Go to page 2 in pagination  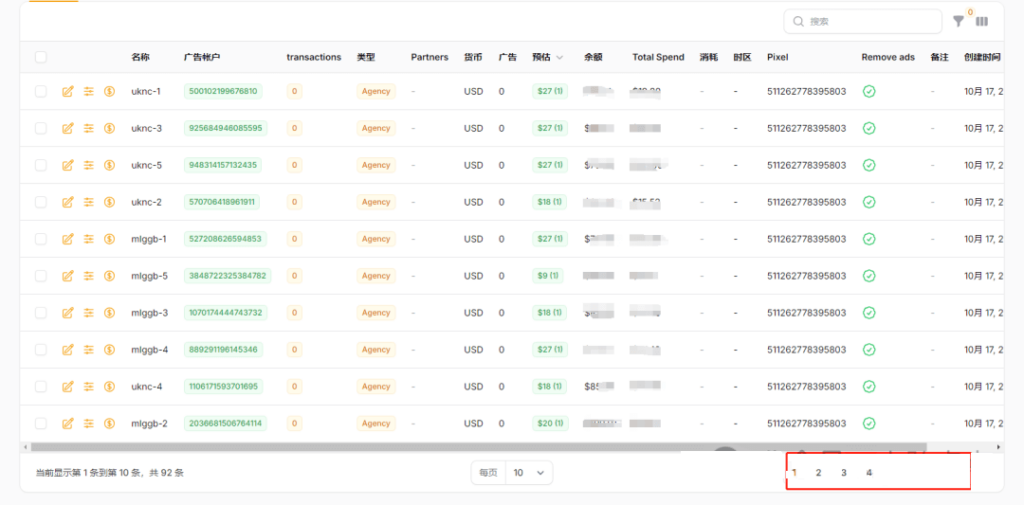(818, 473)
